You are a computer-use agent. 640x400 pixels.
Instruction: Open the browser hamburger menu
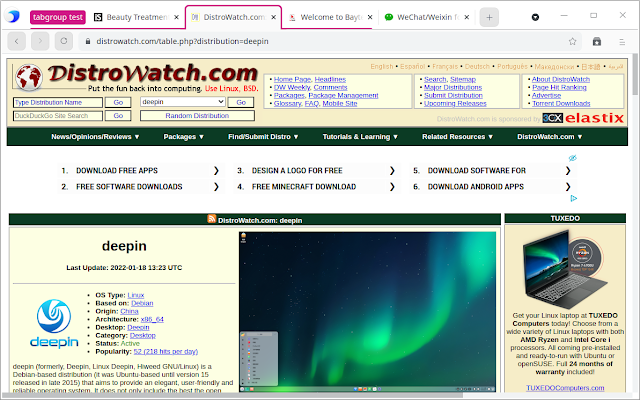point(622,42)
